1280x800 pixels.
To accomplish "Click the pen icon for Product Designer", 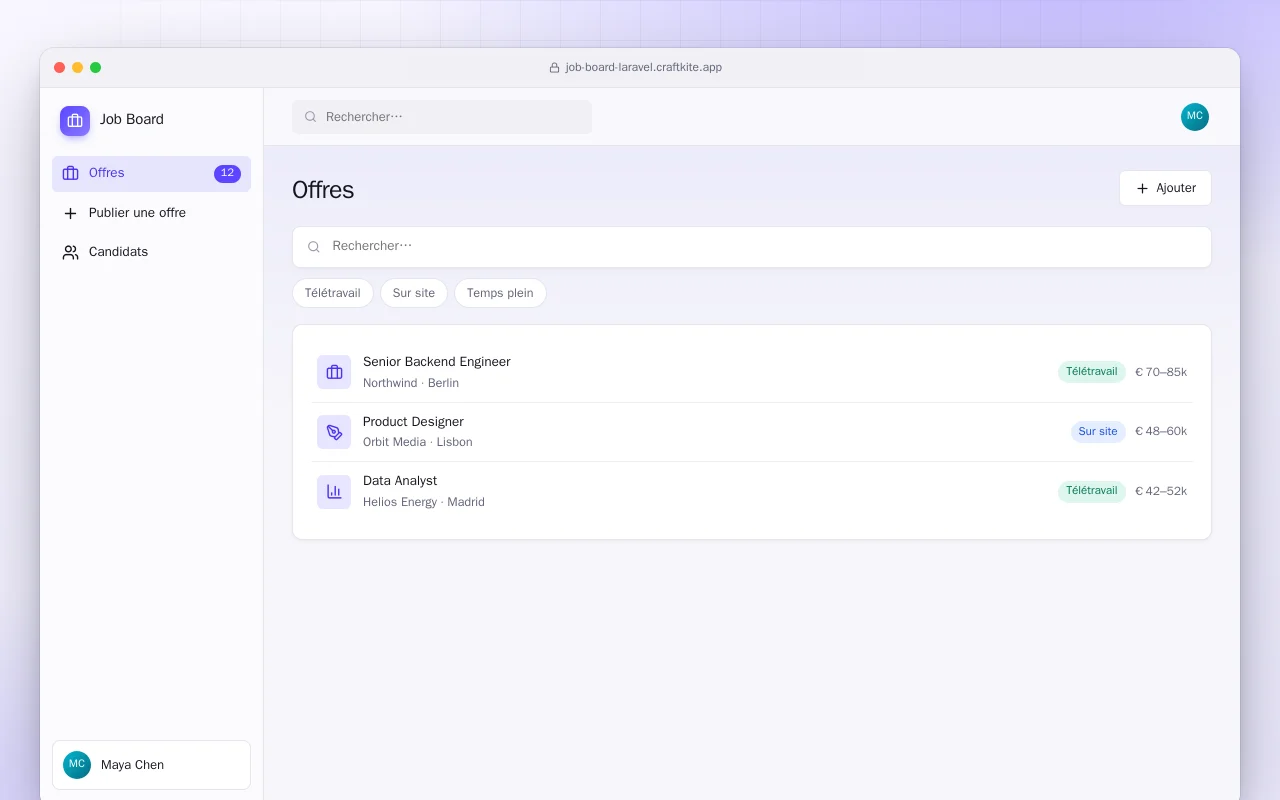I will (x=334, y=432).
